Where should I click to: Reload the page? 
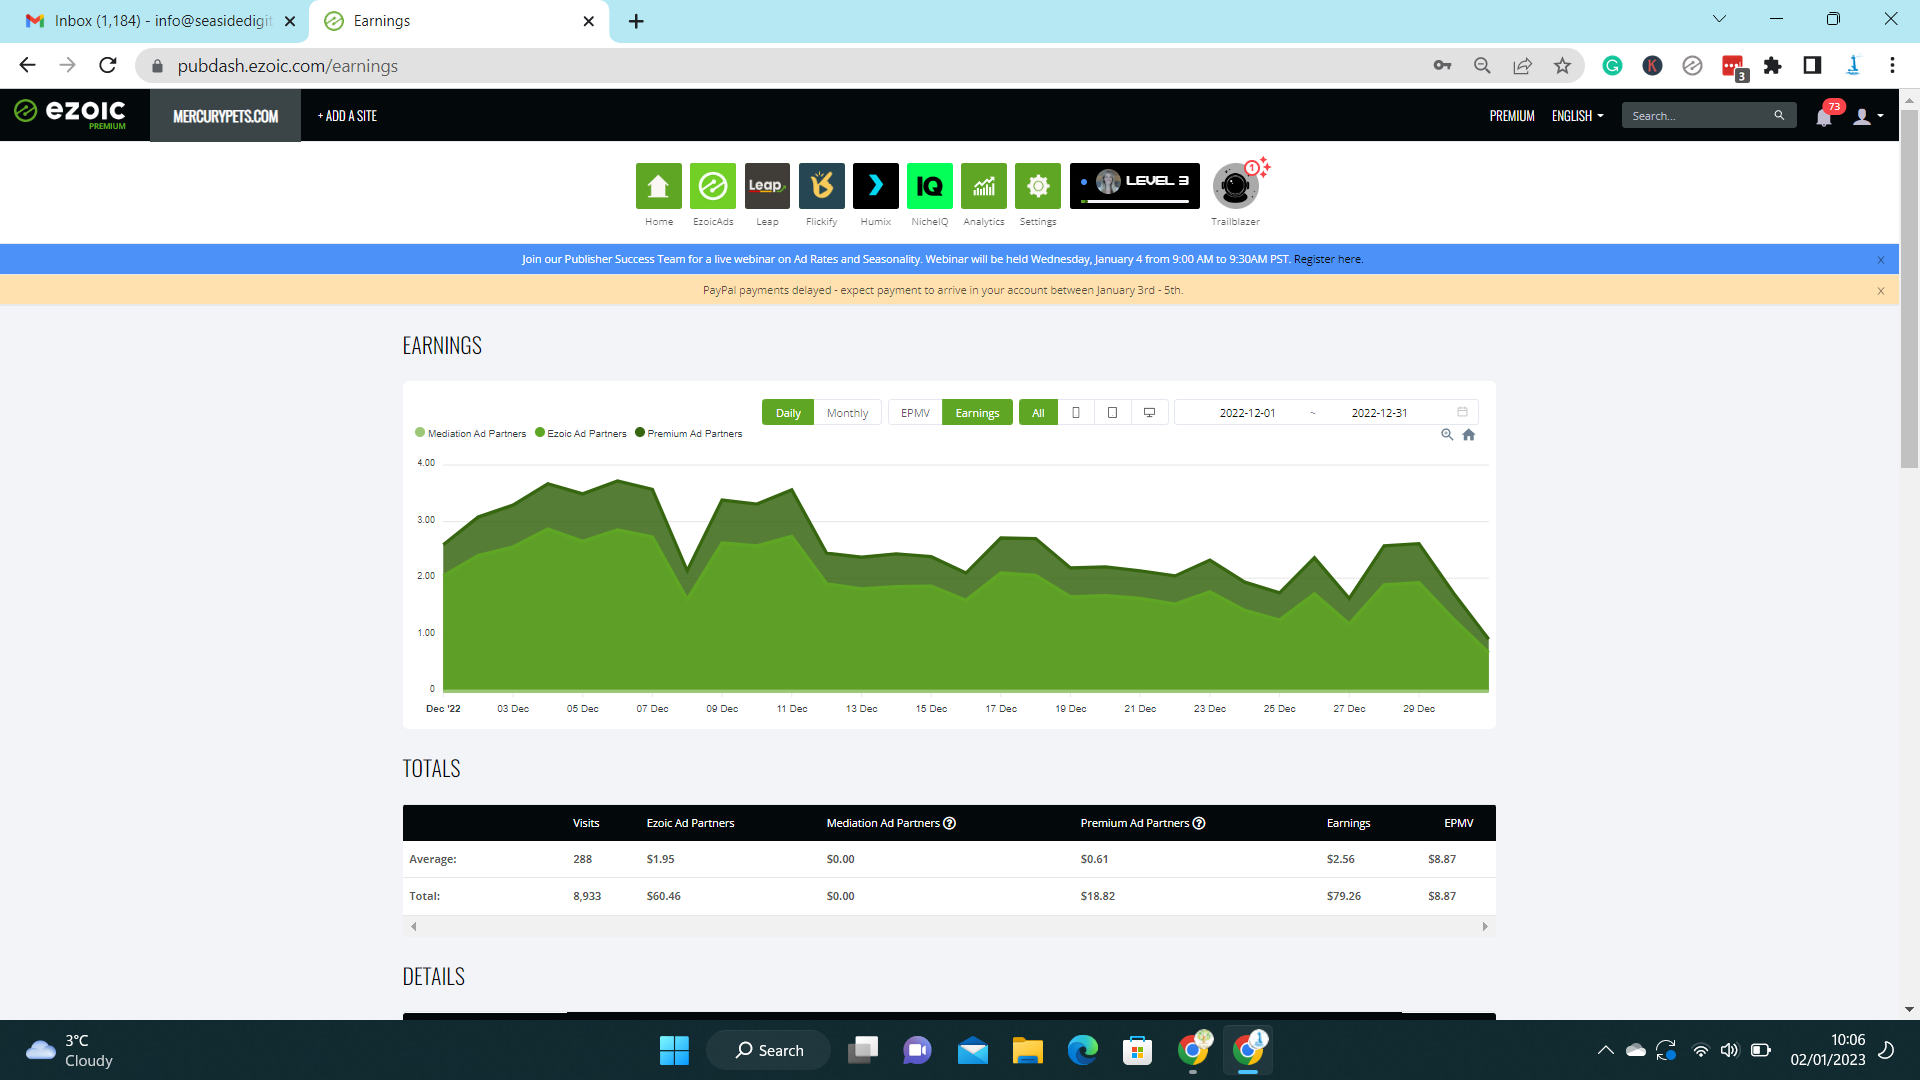[108, 66]
